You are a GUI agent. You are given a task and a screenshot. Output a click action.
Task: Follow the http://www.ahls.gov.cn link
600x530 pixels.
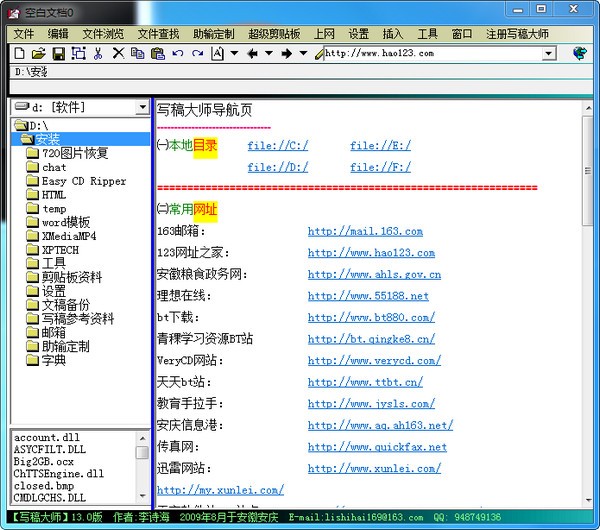tap(374, 274)
